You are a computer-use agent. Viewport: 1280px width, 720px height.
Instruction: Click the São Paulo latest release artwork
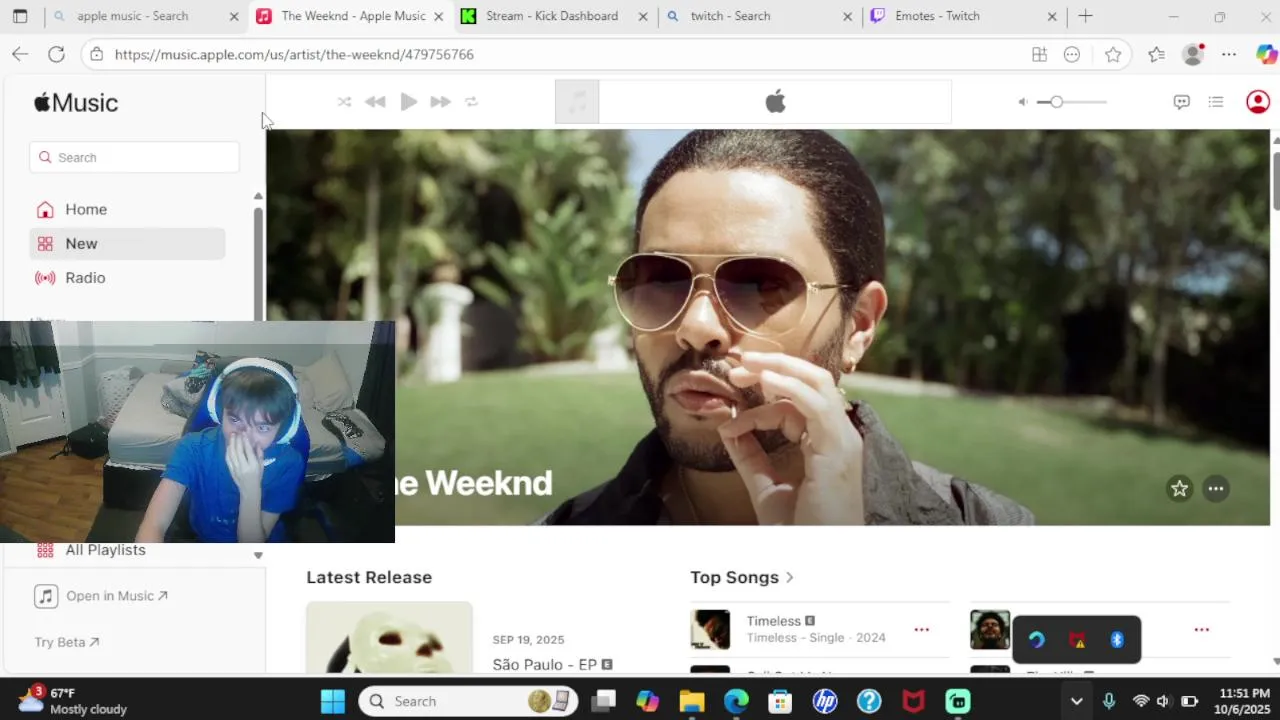(389, 637)
